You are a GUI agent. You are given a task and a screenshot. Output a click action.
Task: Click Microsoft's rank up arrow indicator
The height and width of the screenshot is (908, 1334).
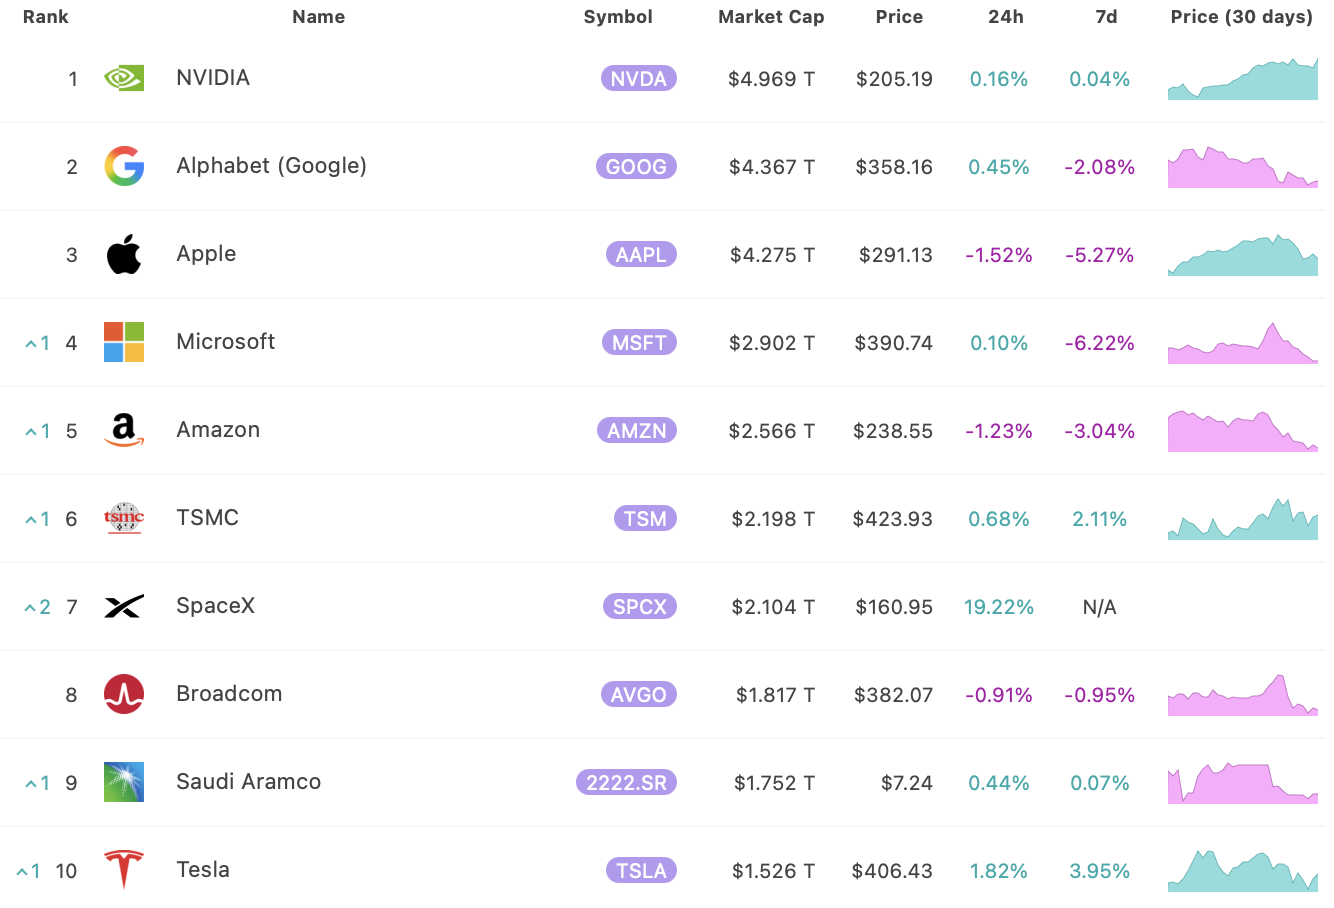pyautogui.click(x=38, y=343)
